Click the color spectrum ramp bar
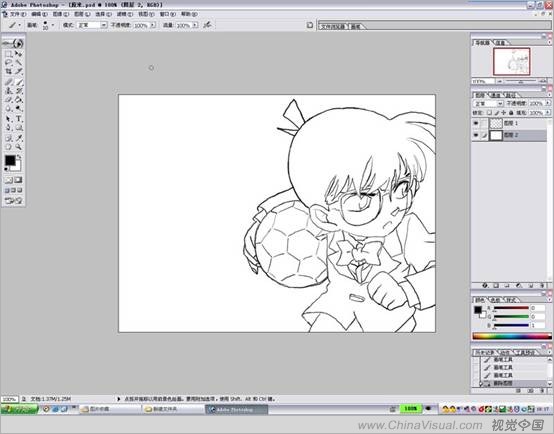This screenshot has width=554, height=434. click(x=512, y=336)
